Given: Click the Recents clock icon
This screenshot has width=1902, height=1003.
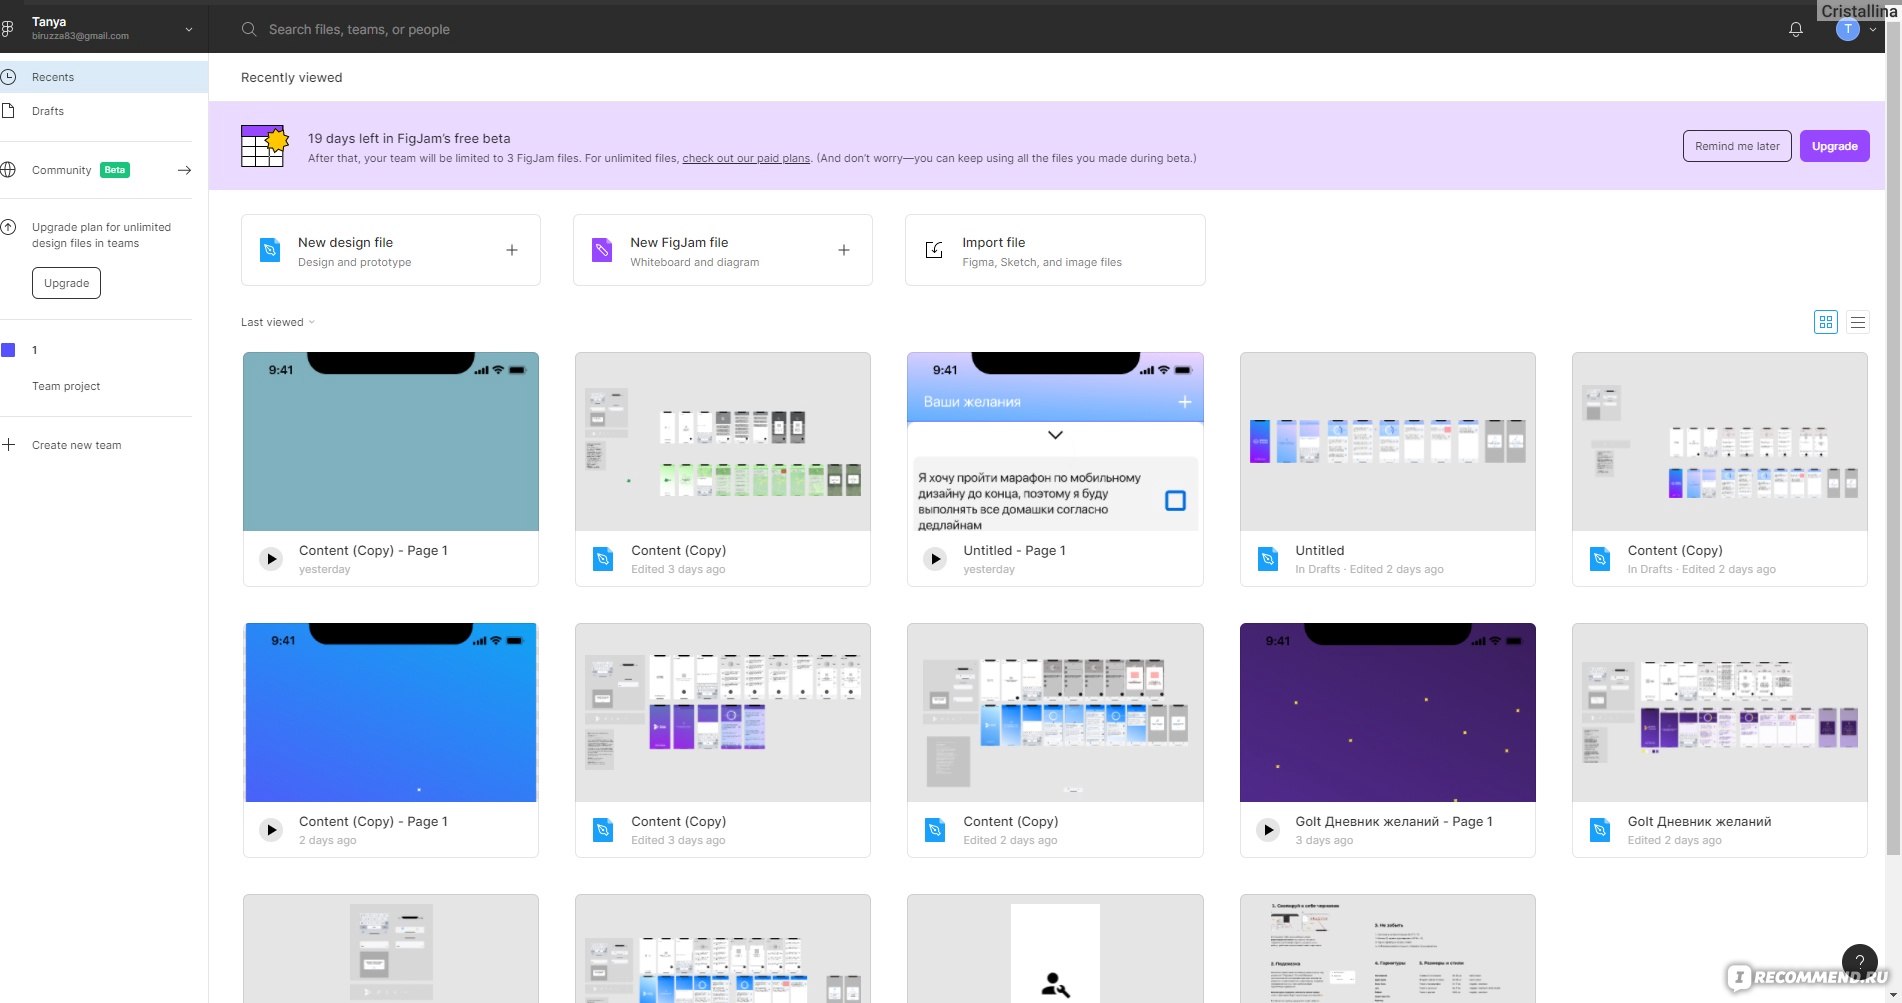Looking at the screenshot, I should tap(8, 77).
